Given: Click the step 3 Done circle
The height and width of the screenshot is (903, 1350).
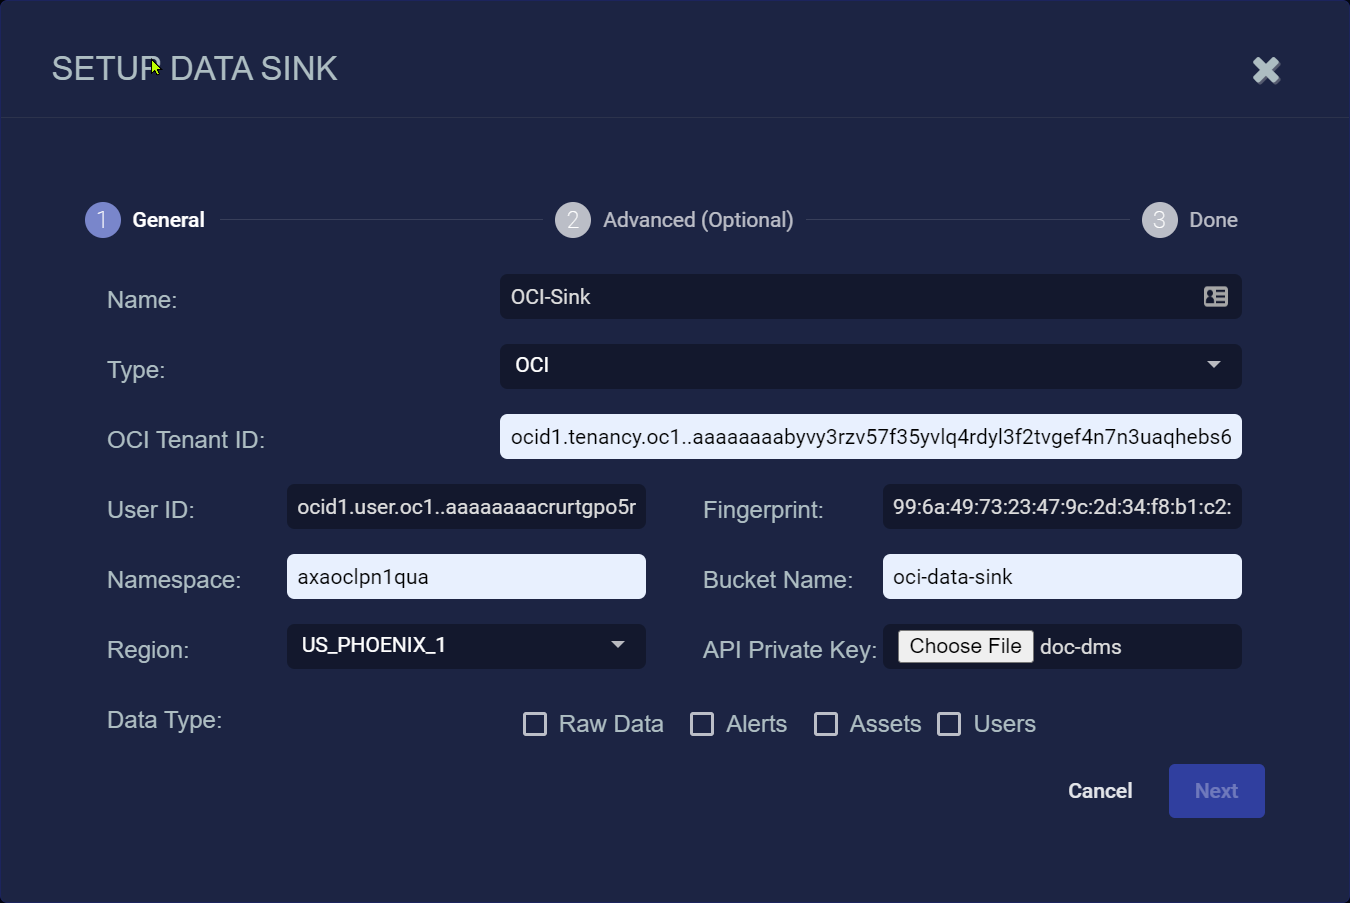Looking at the screenshot, I should pos(1159,220).
